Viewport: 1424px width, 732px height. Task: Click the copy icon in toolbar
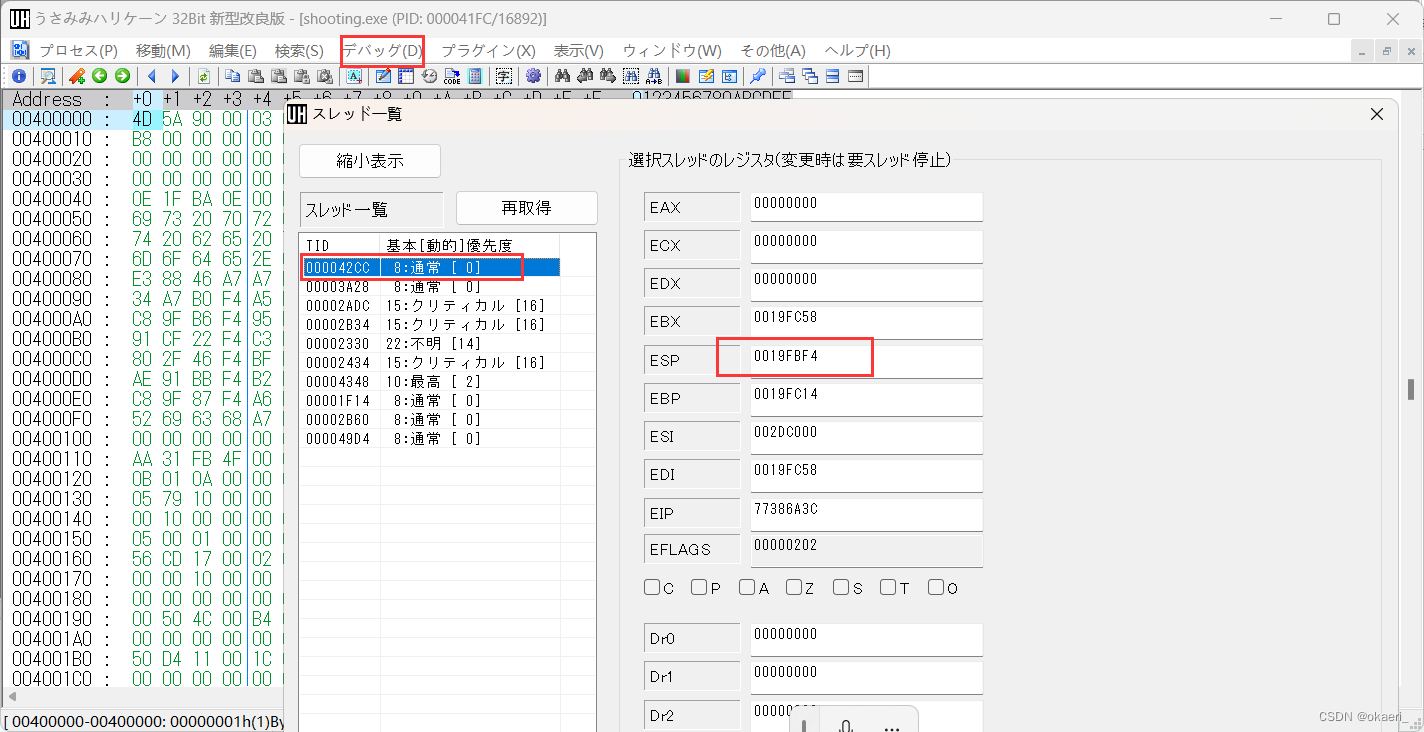232,76
